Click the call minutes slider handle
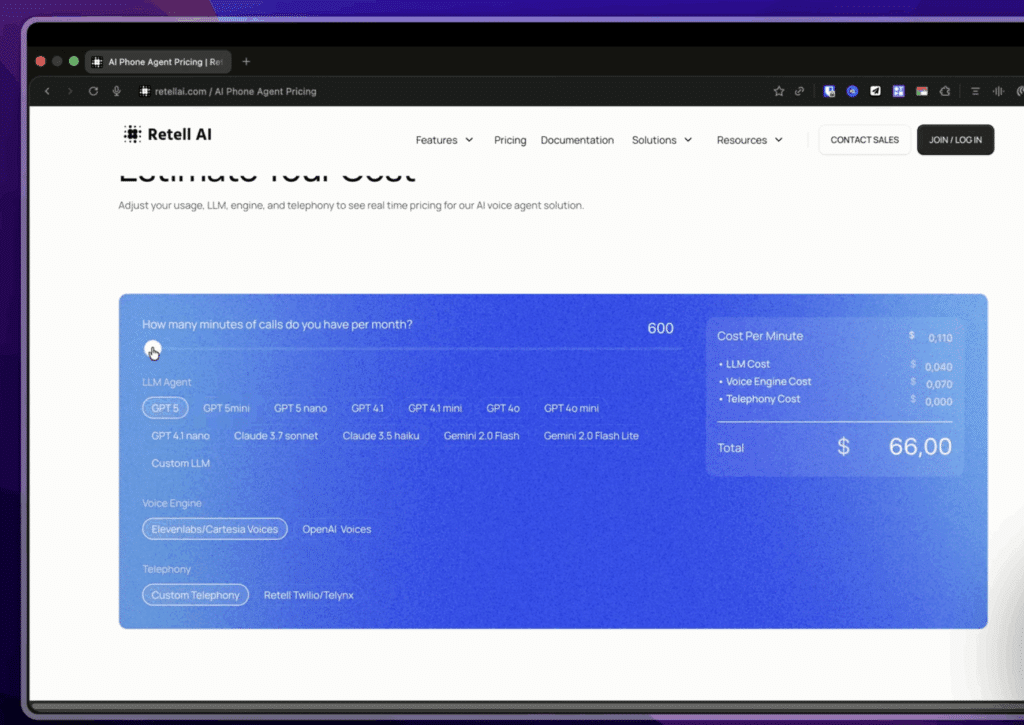The width and height of the screenshot is (1024, 725). (x=152, y=349)
